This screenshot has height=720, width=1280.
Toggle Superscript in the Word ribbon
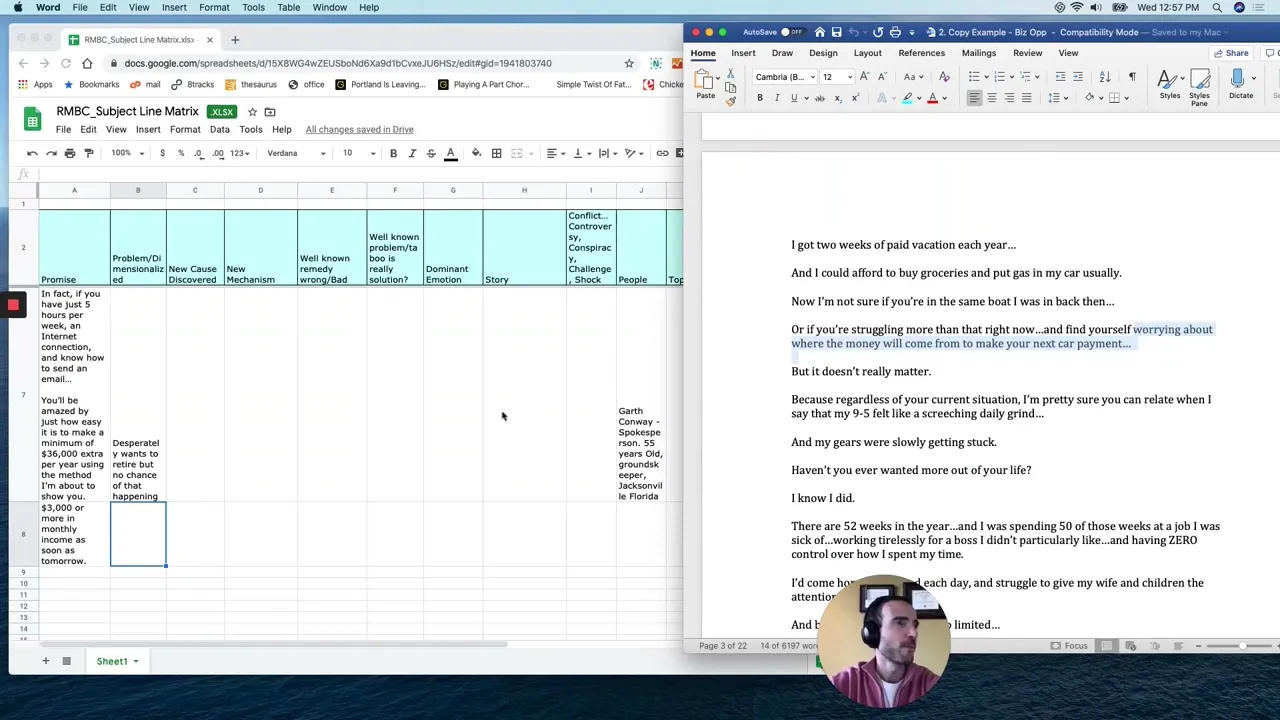(x=855, y=98)
